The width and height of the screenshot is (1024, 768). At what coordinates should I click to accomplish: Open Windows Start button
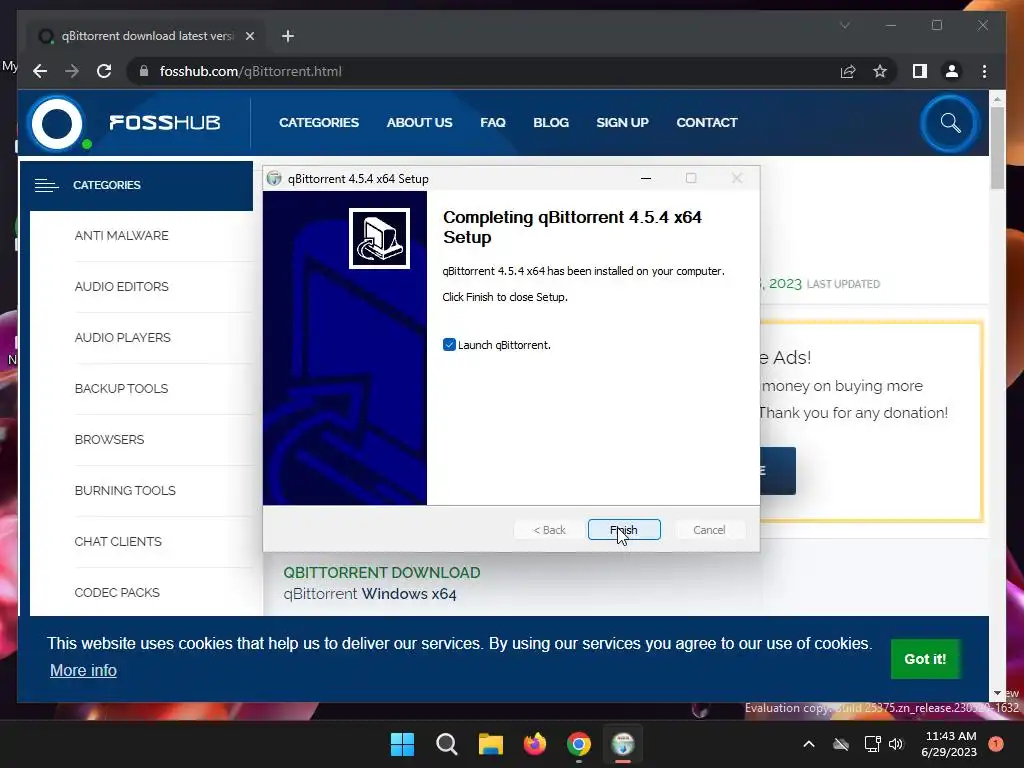point(402,744)
